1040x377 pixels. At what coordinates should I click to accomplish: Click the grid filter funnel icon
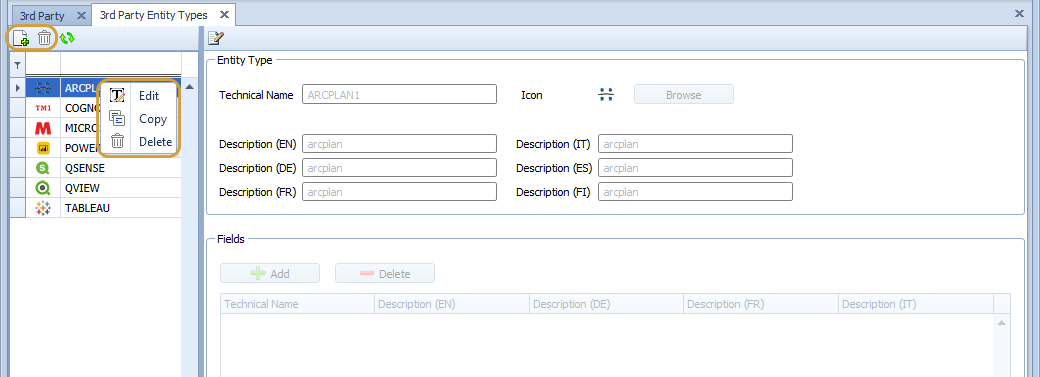pos(17,65)
